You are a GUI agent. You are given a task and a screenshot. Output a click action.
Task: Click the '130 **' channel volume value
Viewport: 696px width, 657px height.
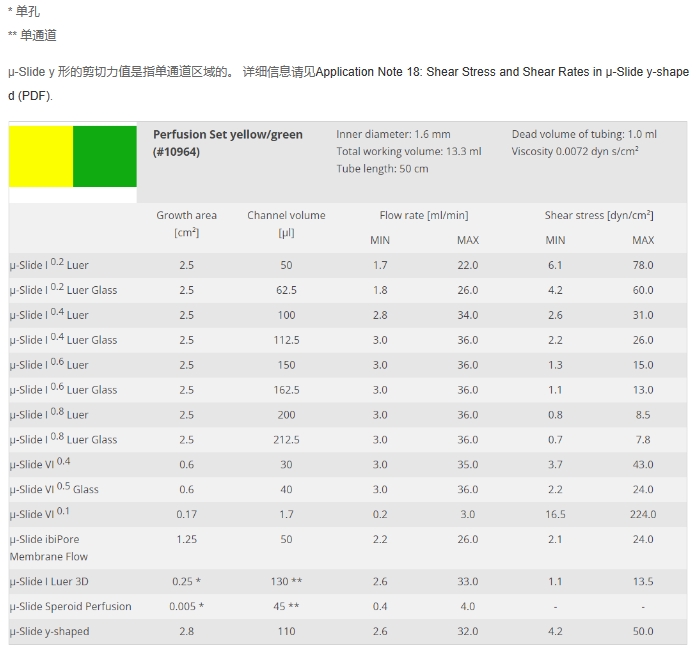pyautogui.click(x=286, y=581)
